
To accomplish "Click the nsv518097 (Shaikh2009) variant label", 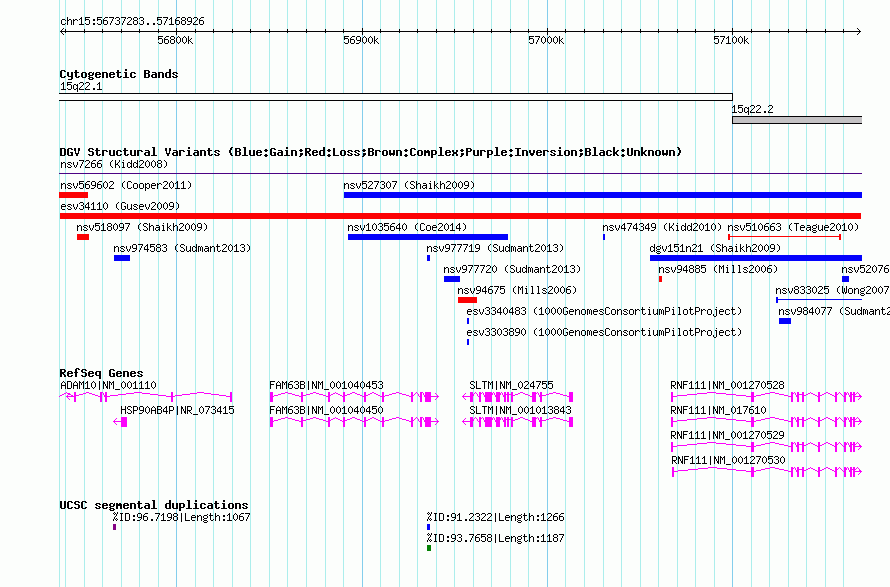I will coord(142,227).
